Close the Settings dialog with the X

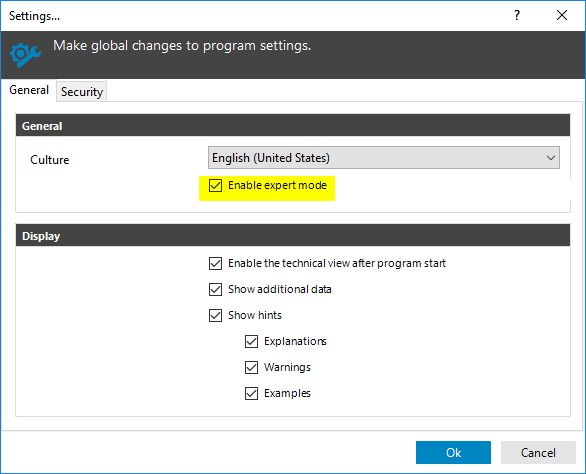click(x=562, y=15)
